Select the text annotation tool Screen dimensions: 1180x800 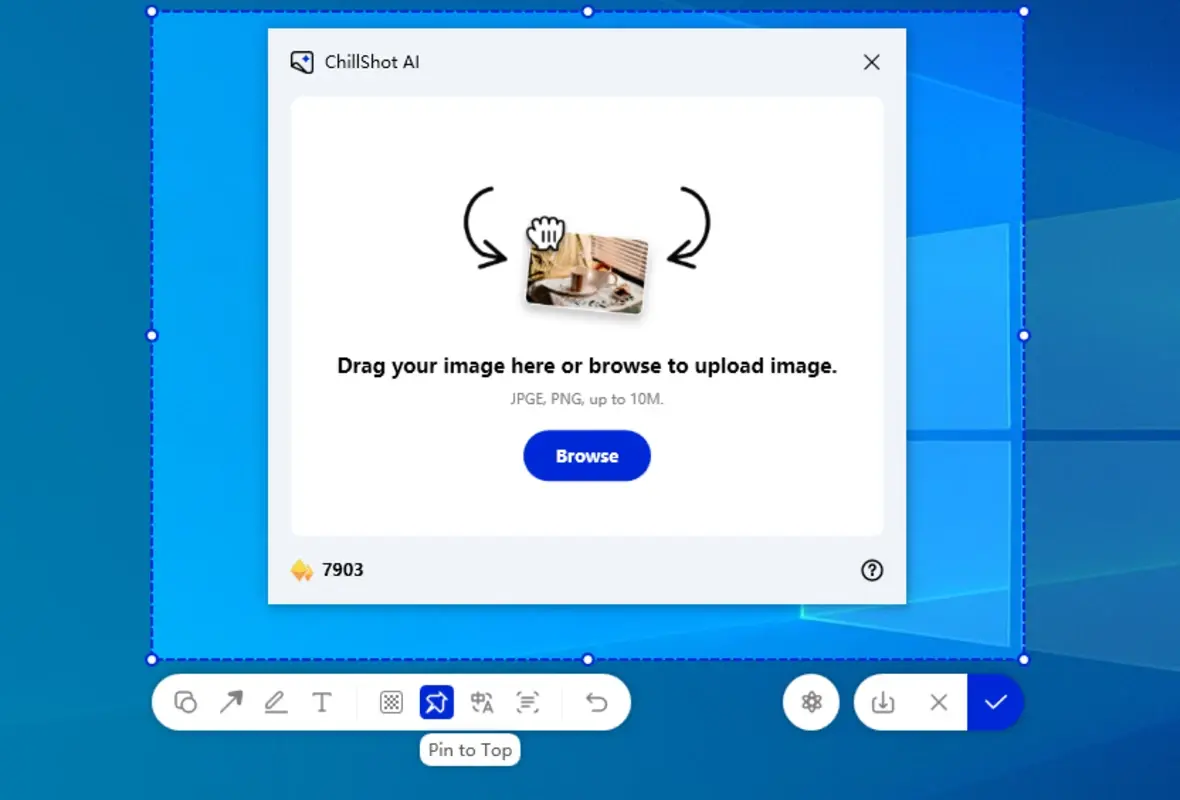322,702
